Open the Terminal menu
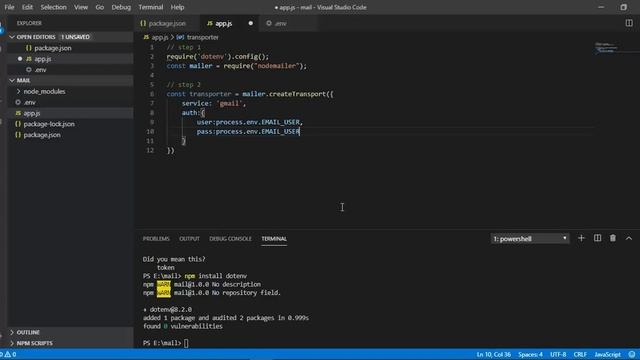This screenshot has height=360, width=640. click(x=151, y=7)
